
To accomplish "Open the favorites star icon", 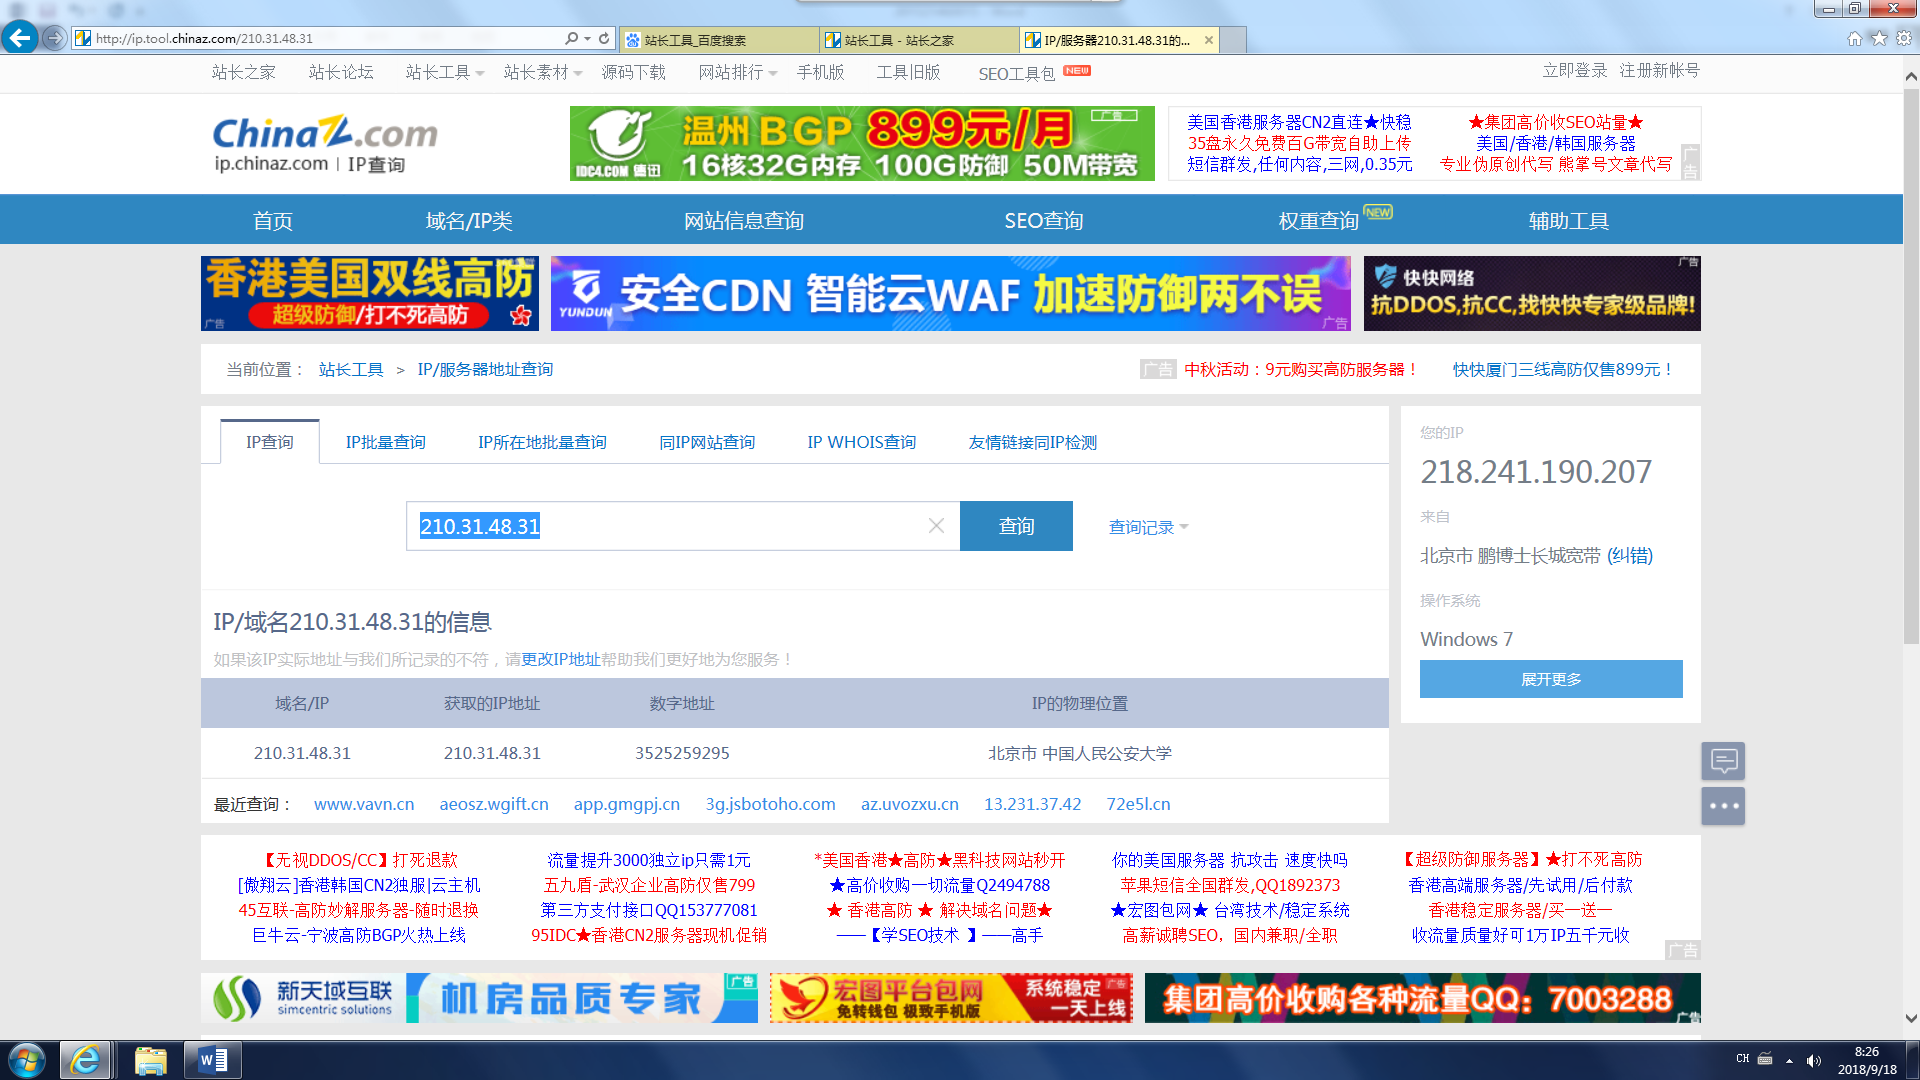I will (x=1879, y=38).
